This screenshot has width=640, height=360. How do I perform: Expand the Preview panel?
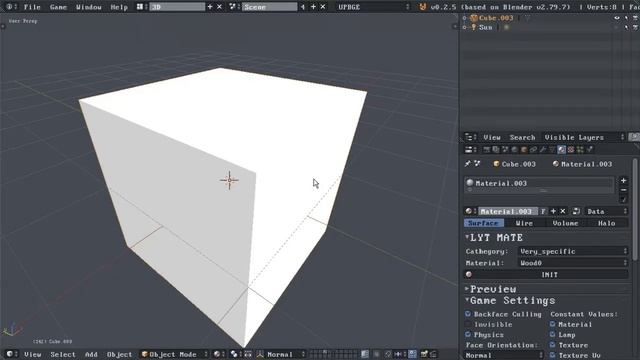tap(467, 289)
